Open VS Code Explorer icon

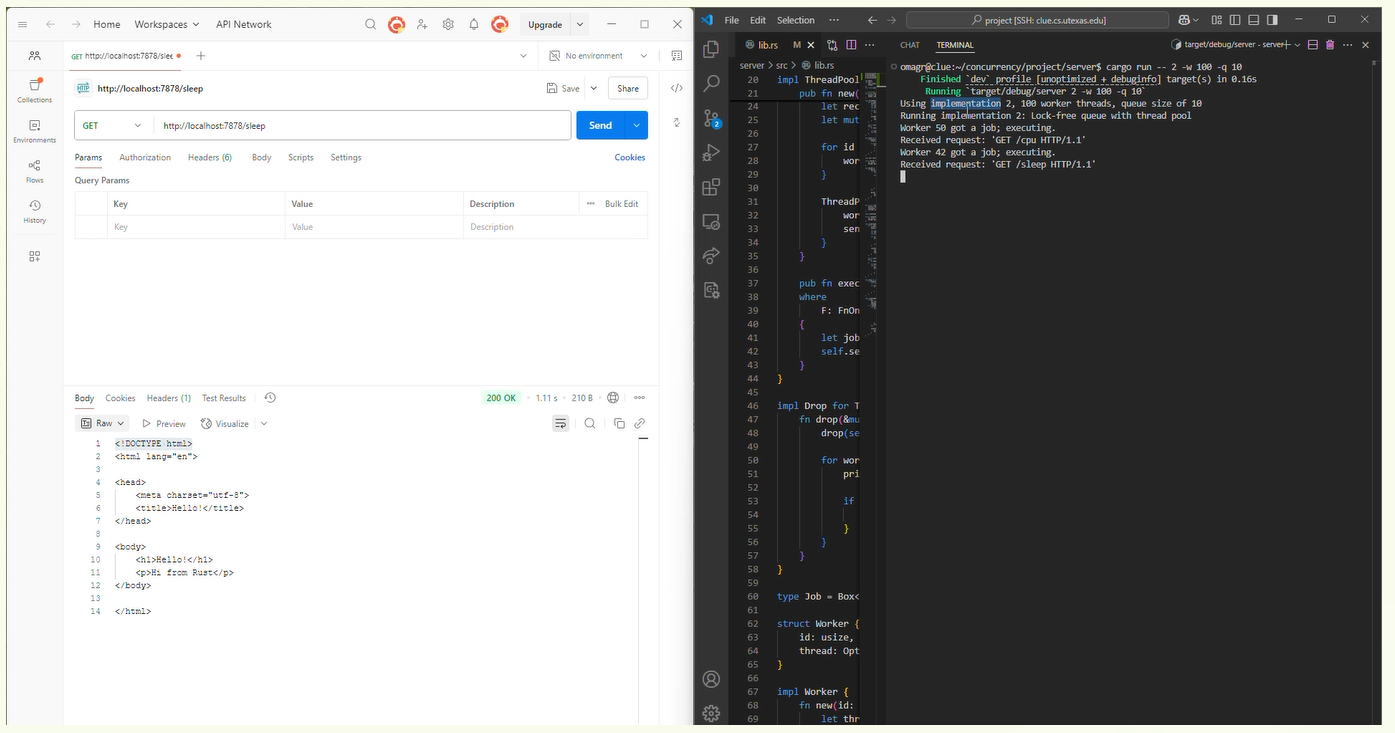(x=711, y=49)
